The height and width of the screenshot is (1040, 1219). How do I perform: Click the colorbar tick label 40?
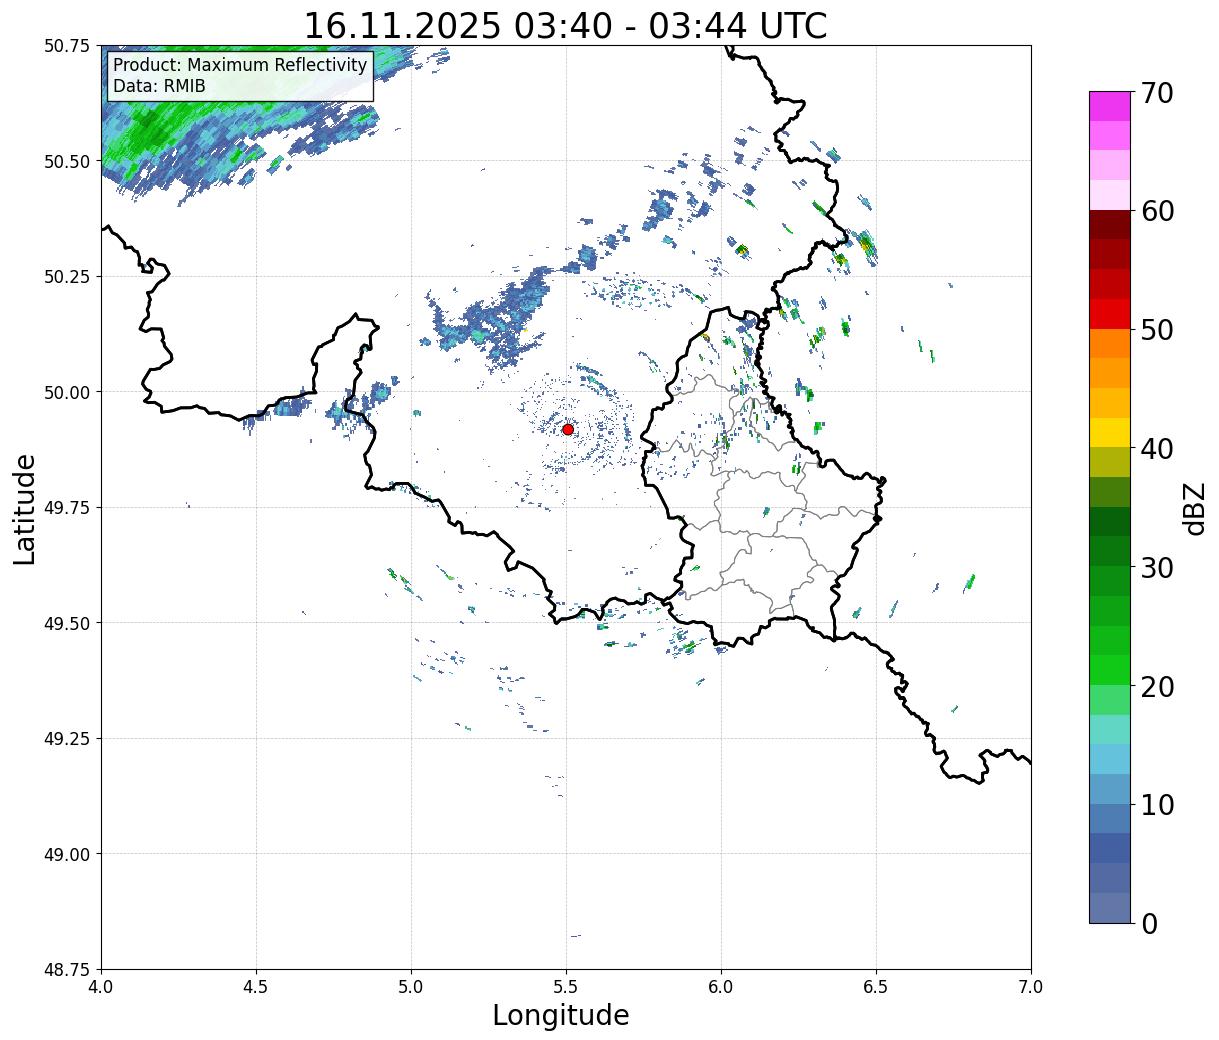pos(1156,448)
